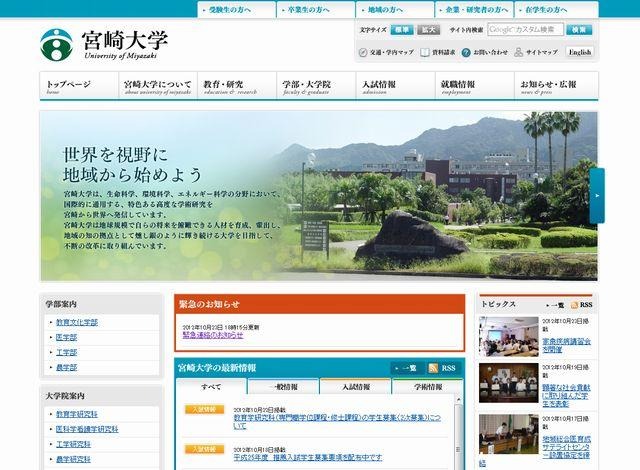Open the 平成25年度 推薦入試学生募集要項 news link
This screenshot has height=470, width=640.
pyautogui.click(x=308, y=457)
